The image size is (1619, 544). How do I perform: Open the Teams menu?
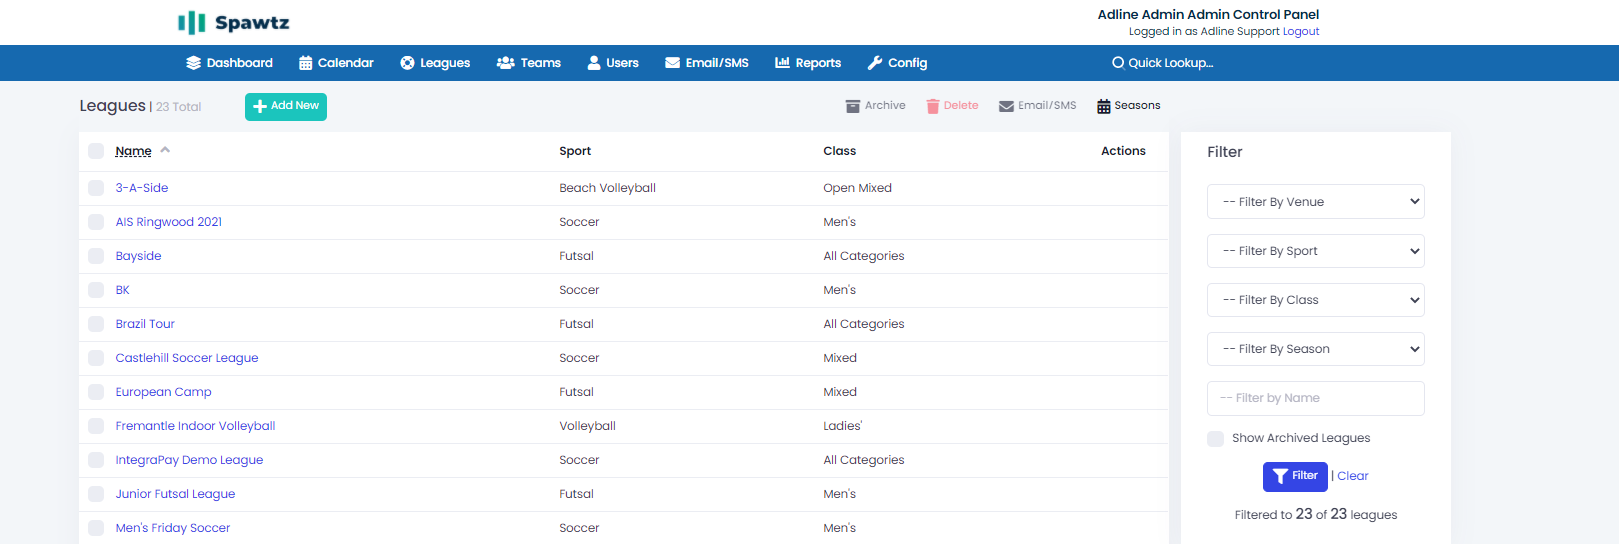[x=529, y=63]
